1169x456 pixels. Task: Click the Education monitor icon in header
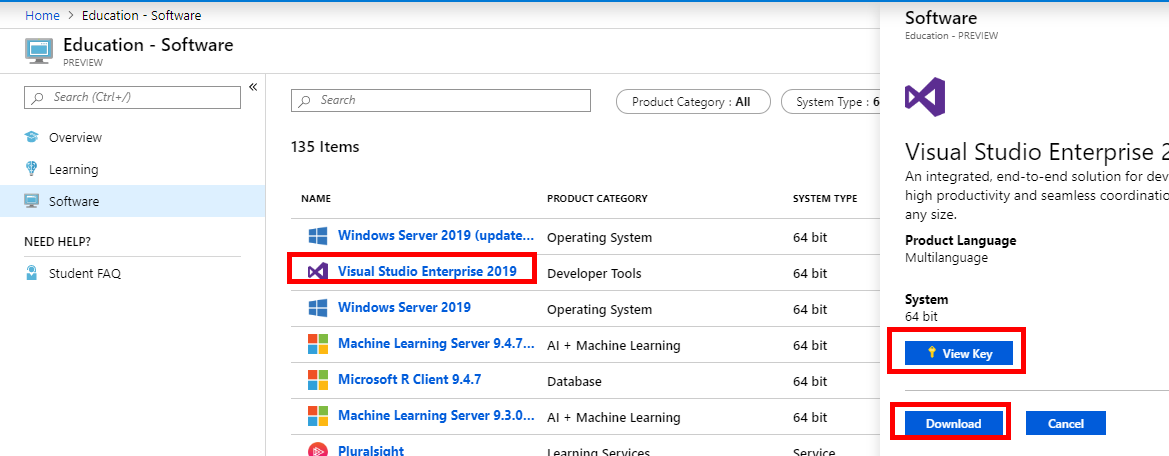coord(39,52)
